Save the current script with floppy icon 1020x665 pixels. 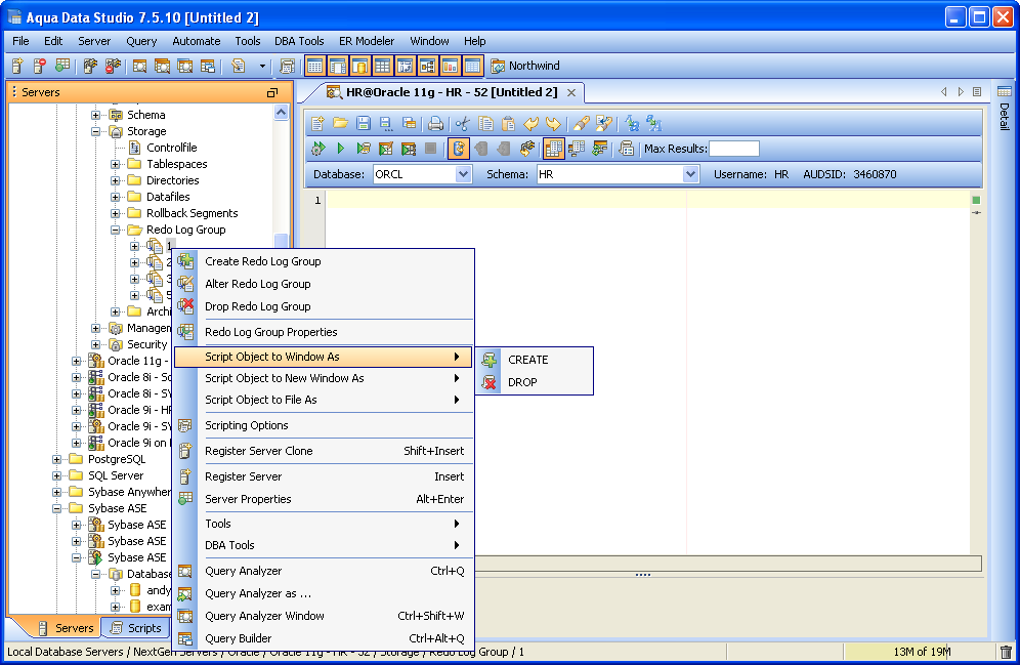click(x=363, y=124)
